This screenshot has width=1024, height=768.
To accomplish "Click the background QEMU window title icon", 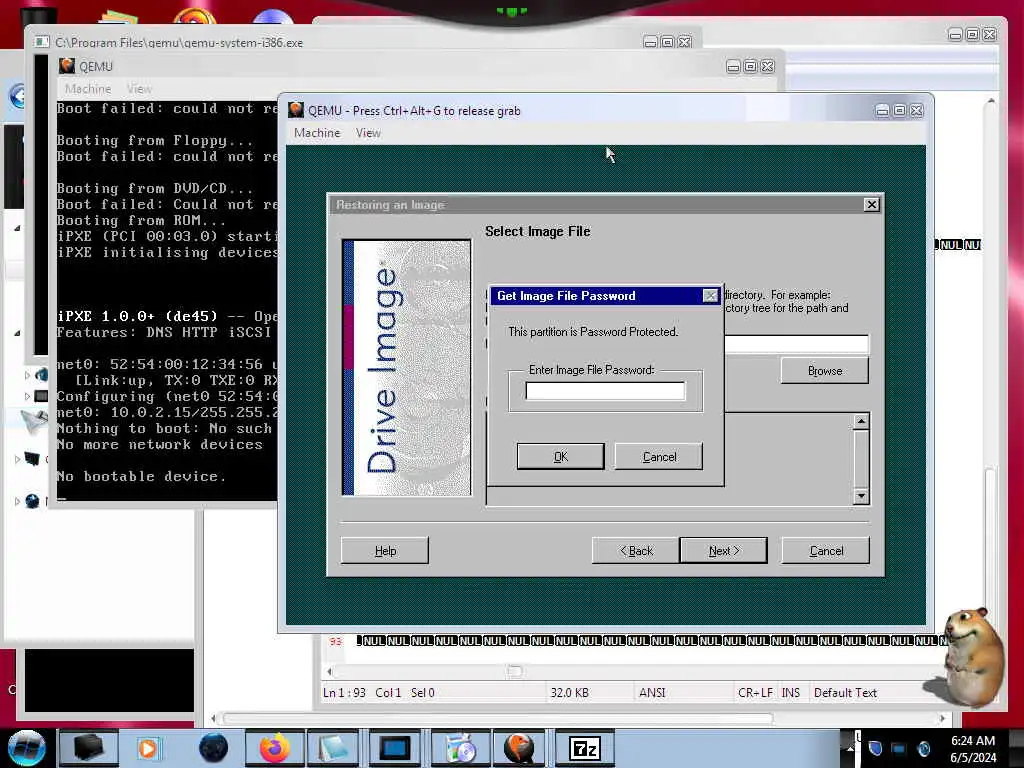I will [67, 65].
